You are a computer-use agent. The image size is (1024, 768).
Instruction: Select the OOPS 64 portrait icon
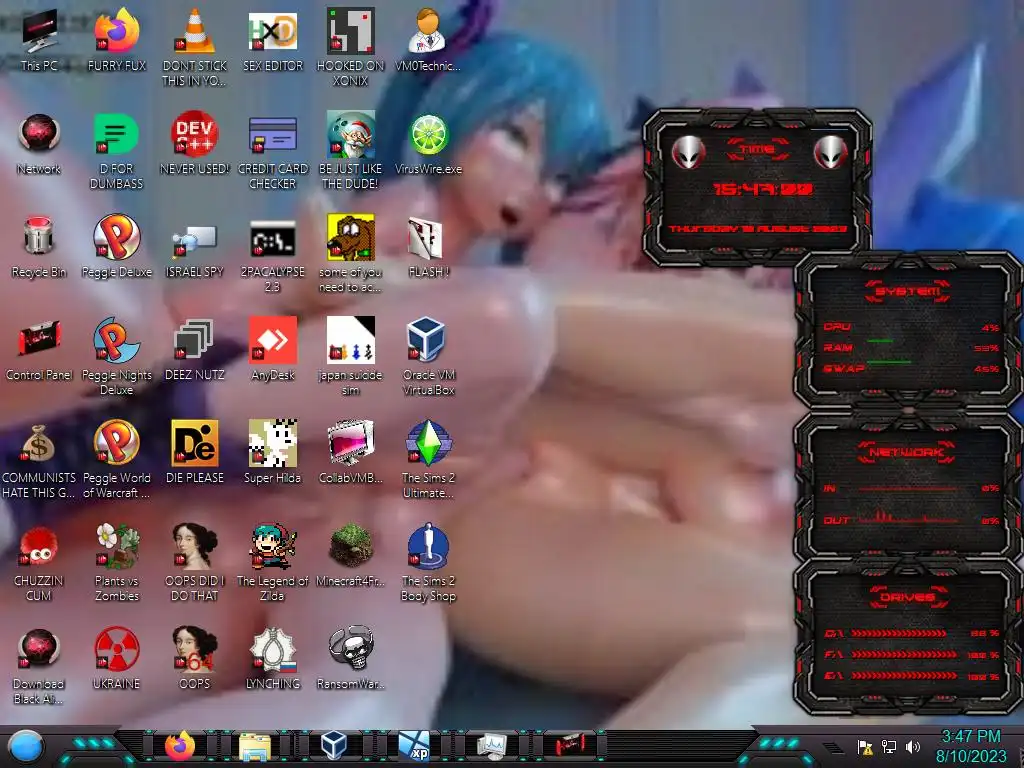click(x=195, y=658)
